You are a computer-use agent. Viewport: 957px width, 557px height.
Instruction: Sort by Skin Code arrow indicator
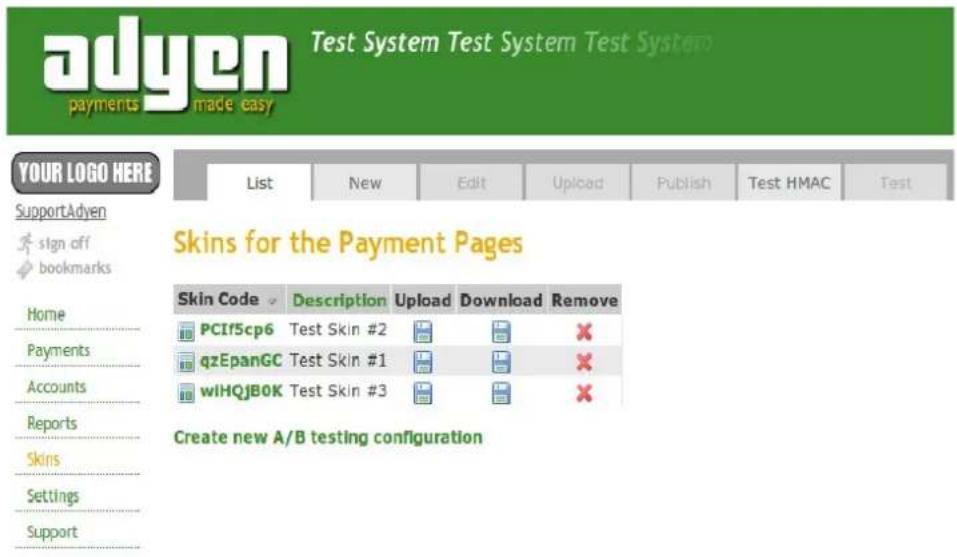point(272,301)
